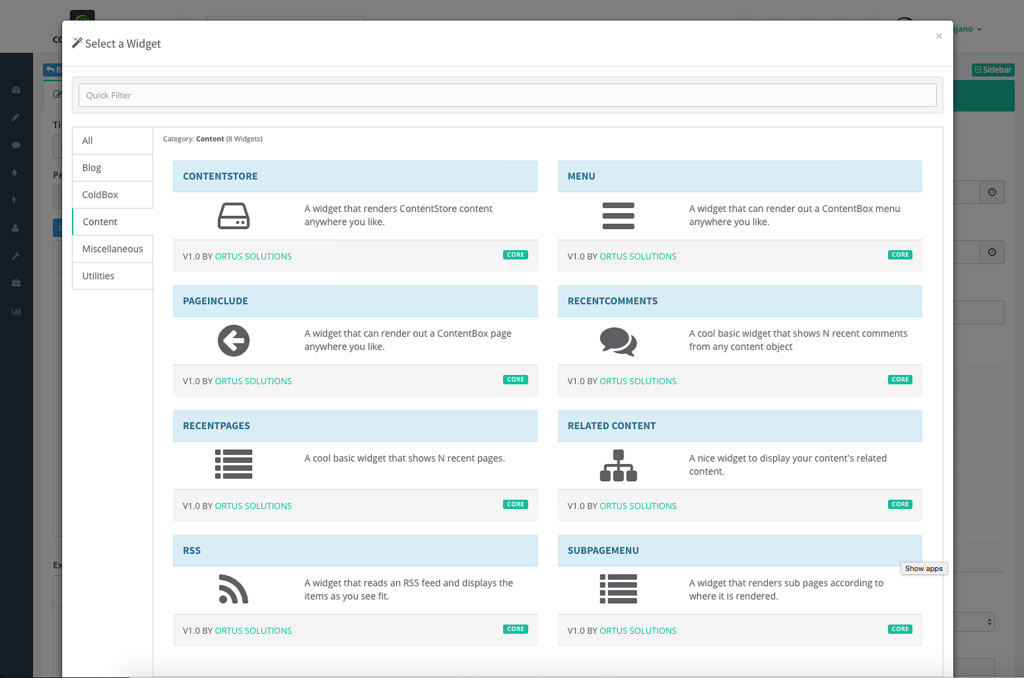Close the Select a Widget dialog
Viewport: 1024px width, 678px height.
(x=938, y=36)
